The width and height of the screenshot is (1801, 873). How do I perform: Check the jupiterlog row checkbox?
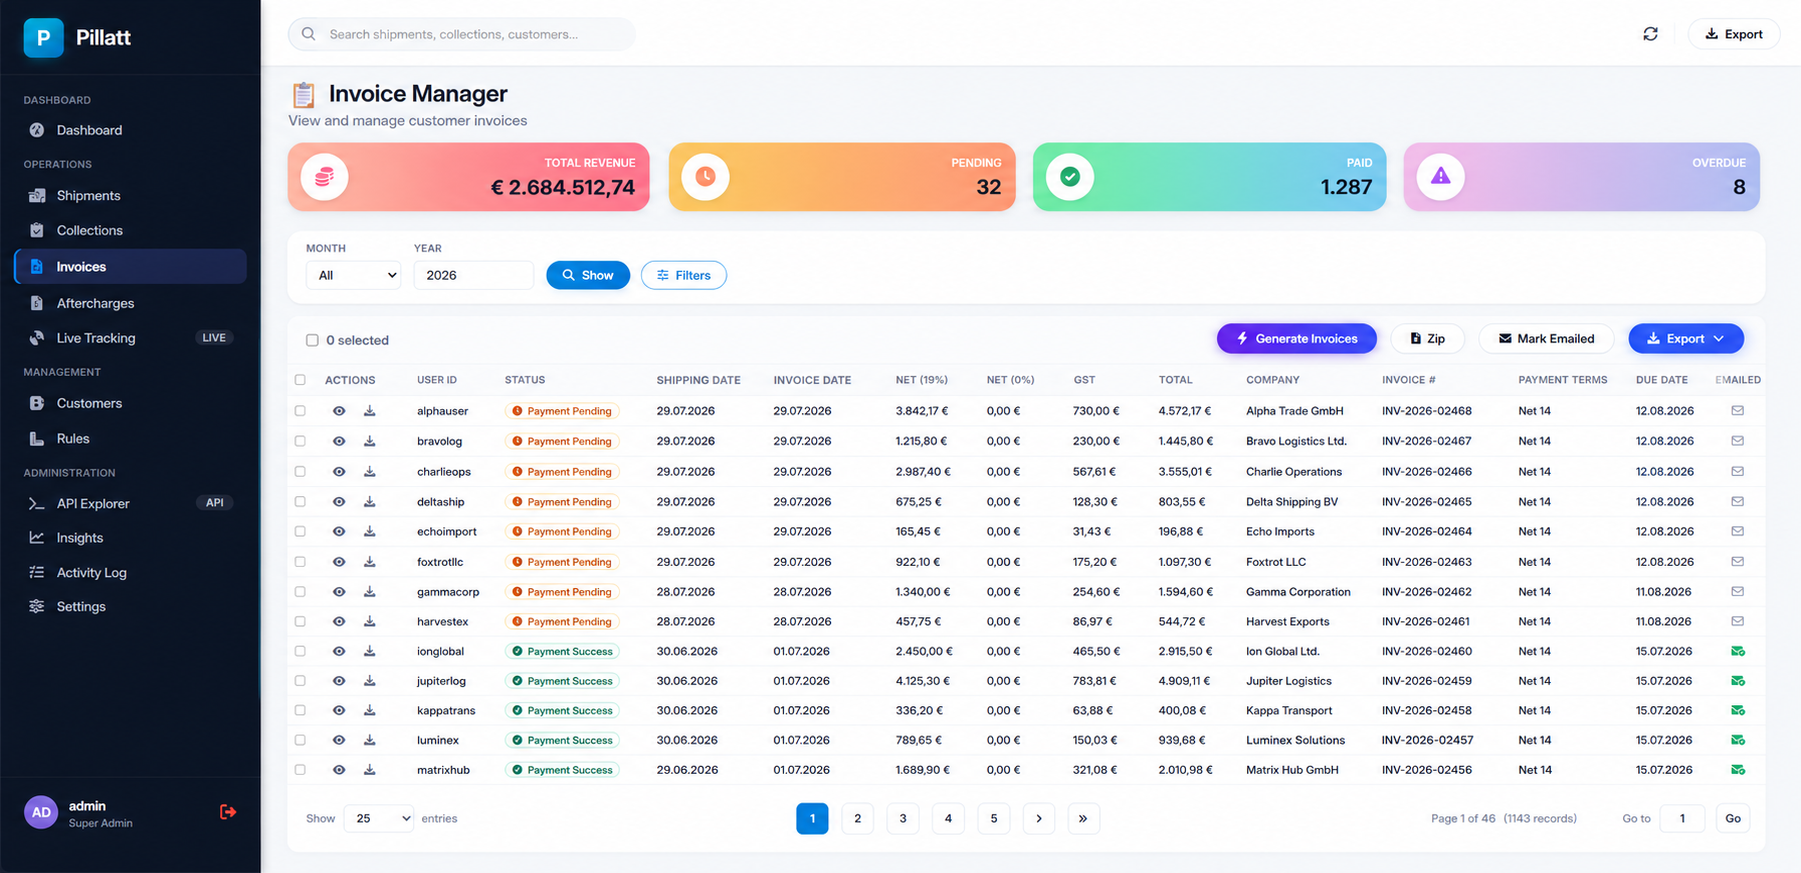[300, 681]
